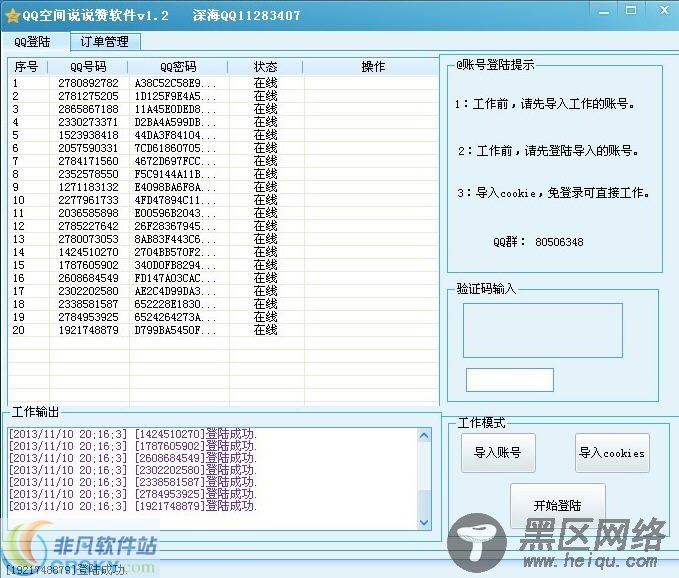The image size is (679, 578).
Task: Select row with QQ 2784171560
Action: pos(223,161)
